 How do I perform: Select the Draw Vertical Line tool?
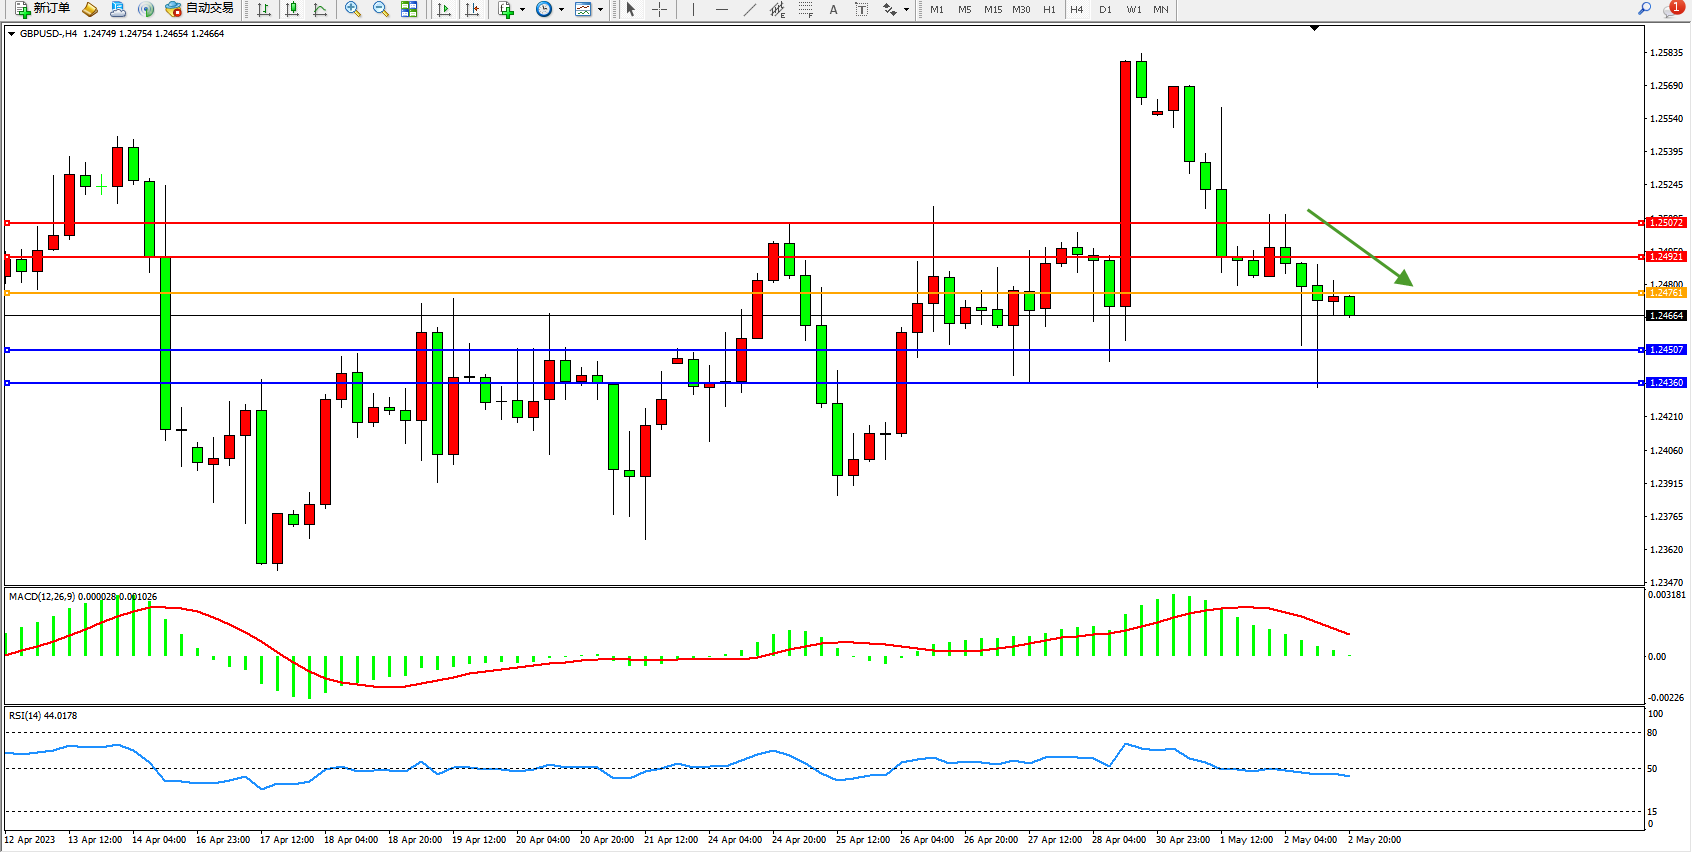pos(693,9)
